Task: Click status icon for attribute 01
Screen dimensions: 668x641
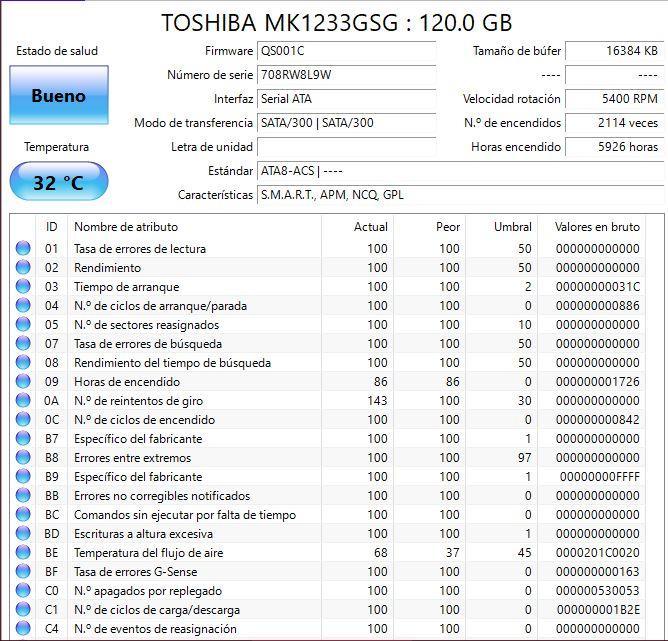Action: click(x=23, y=248)
